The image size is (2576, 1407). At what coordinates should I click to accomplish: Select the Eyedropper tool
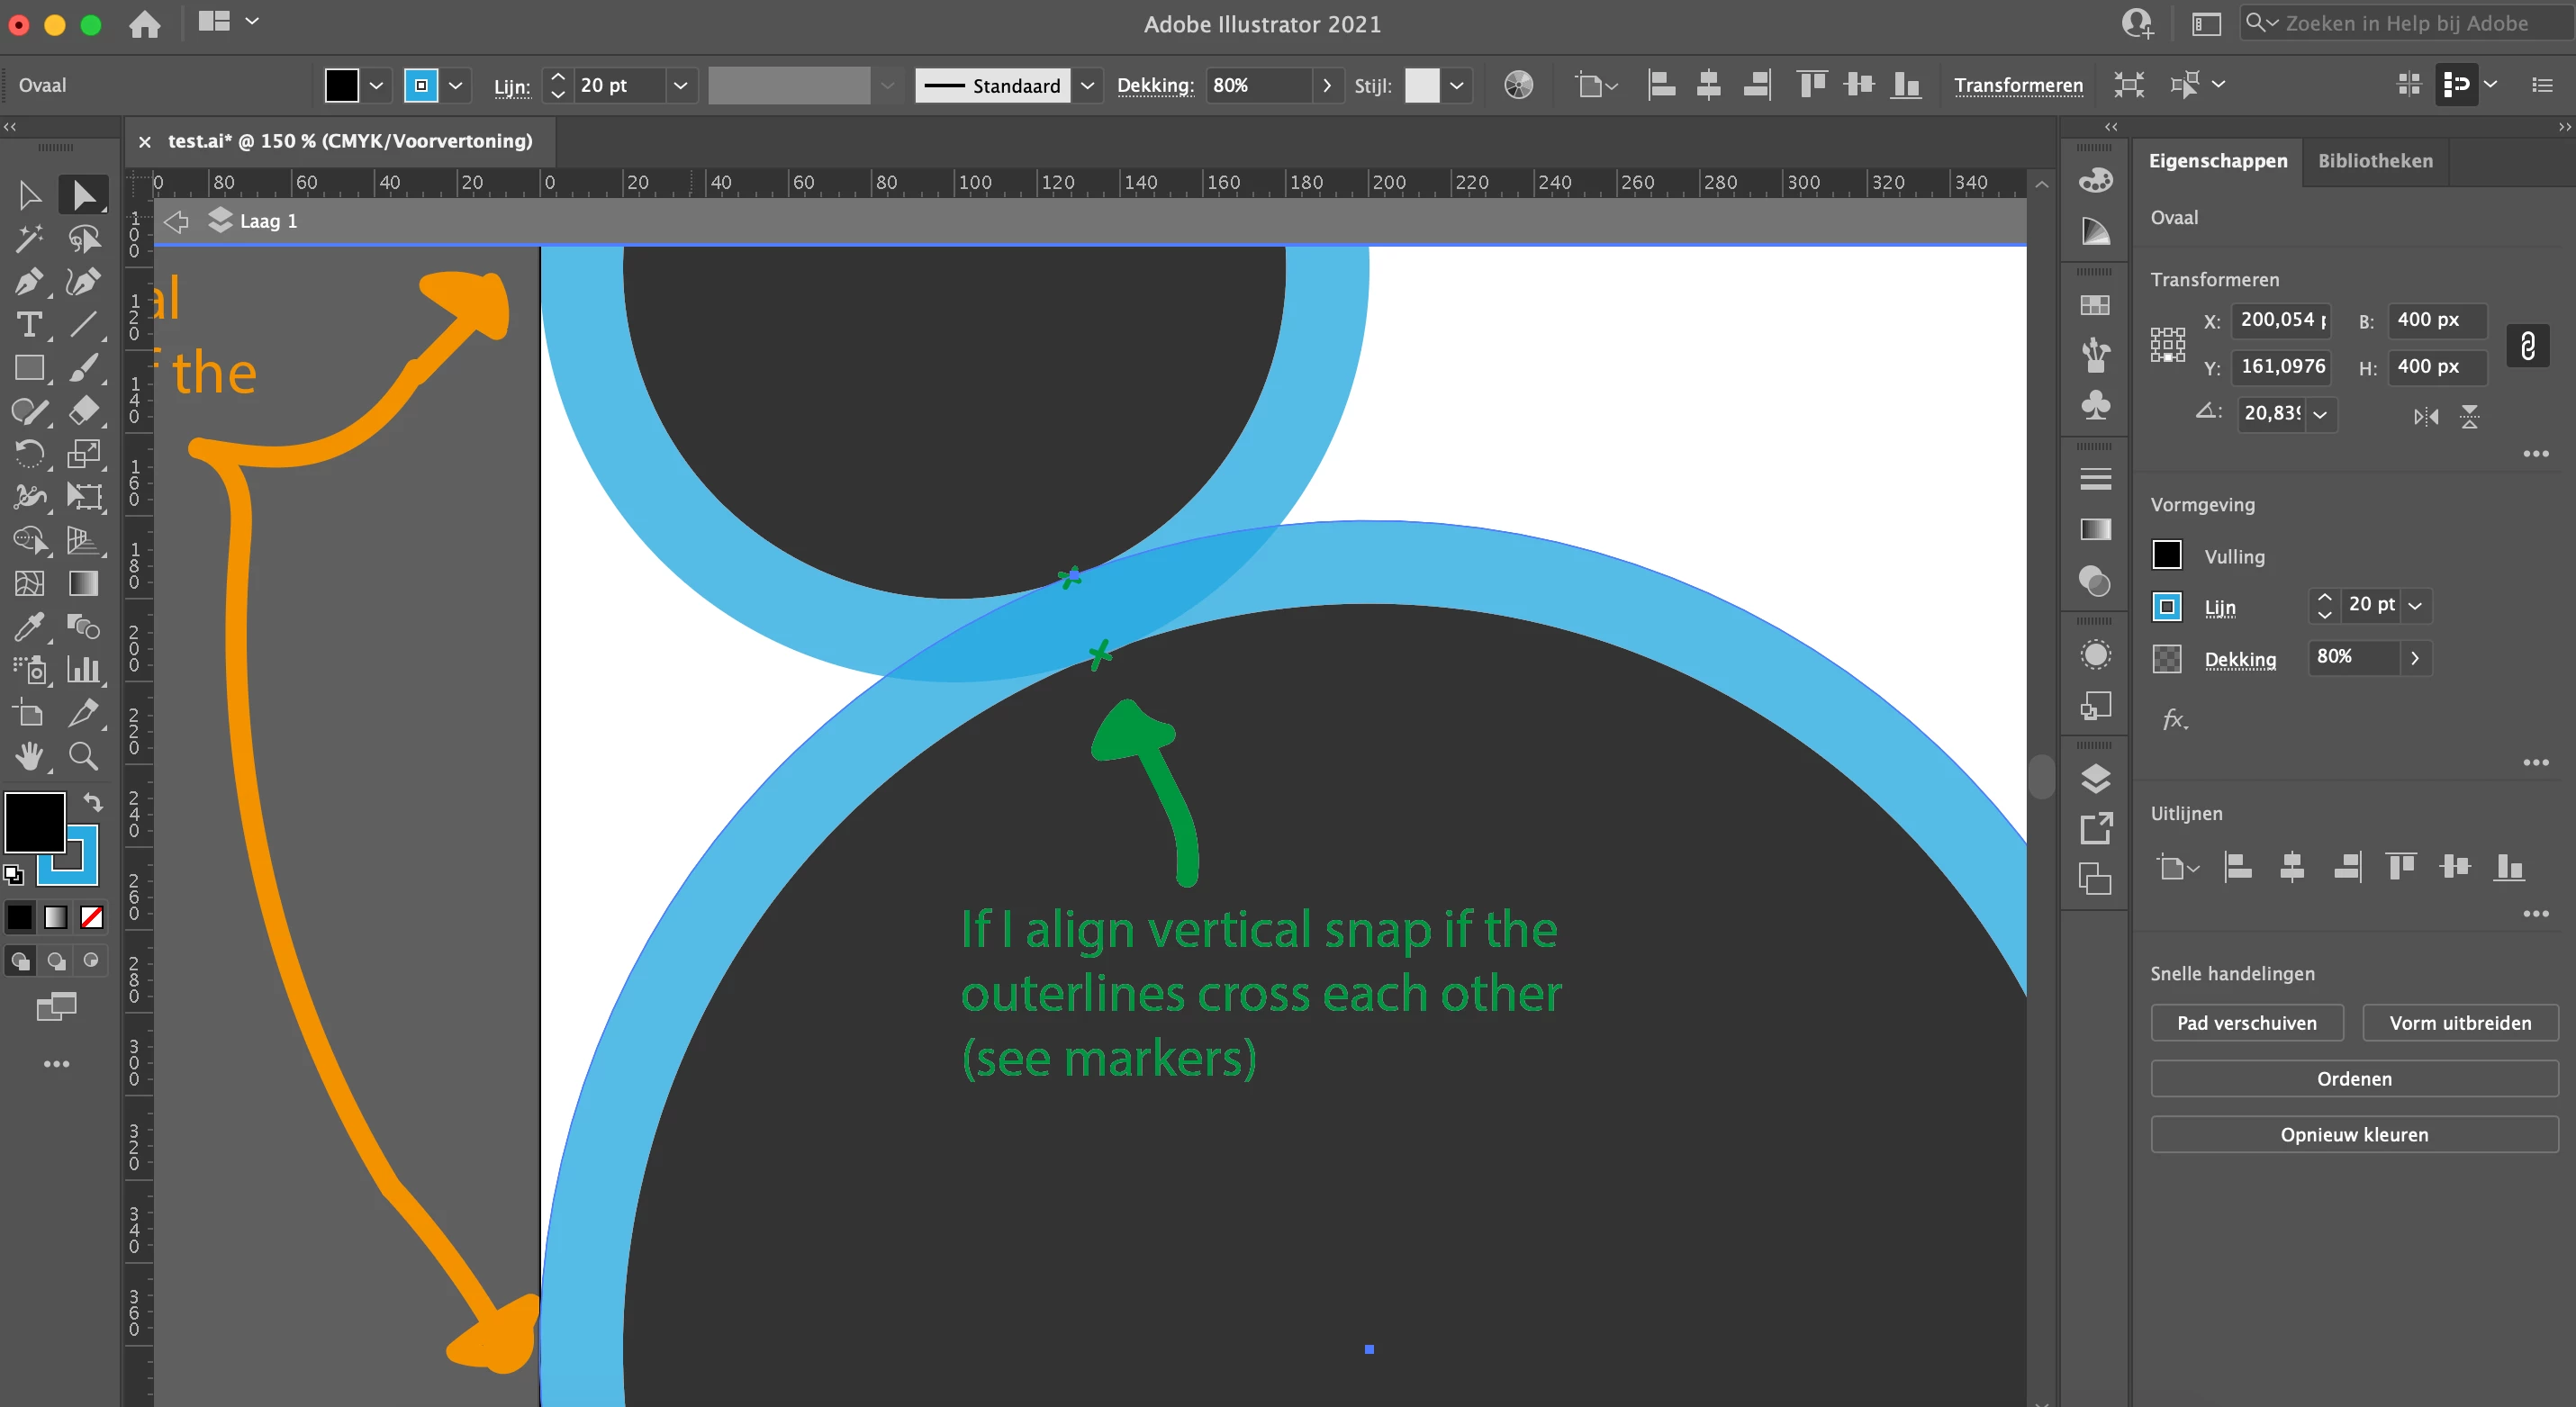pyautogui.click(x=28, y=627)
